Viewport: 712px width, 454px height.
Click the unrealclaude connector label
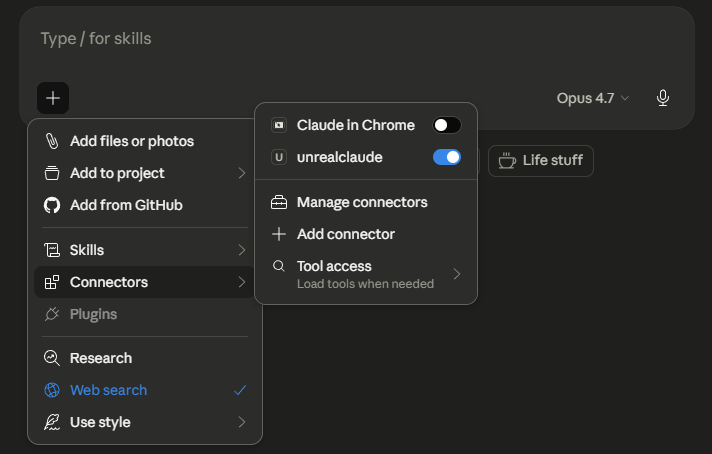pyautogui.click(x=340, y=157)
